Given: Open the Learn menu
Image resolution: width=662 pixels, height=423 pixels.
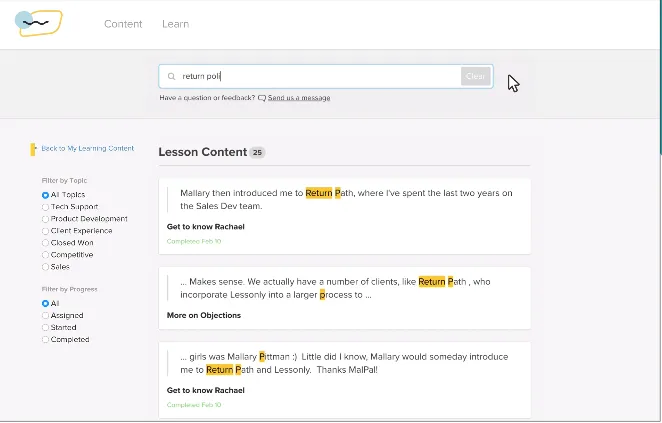Looking at the screenshot, I should [176, 24].
